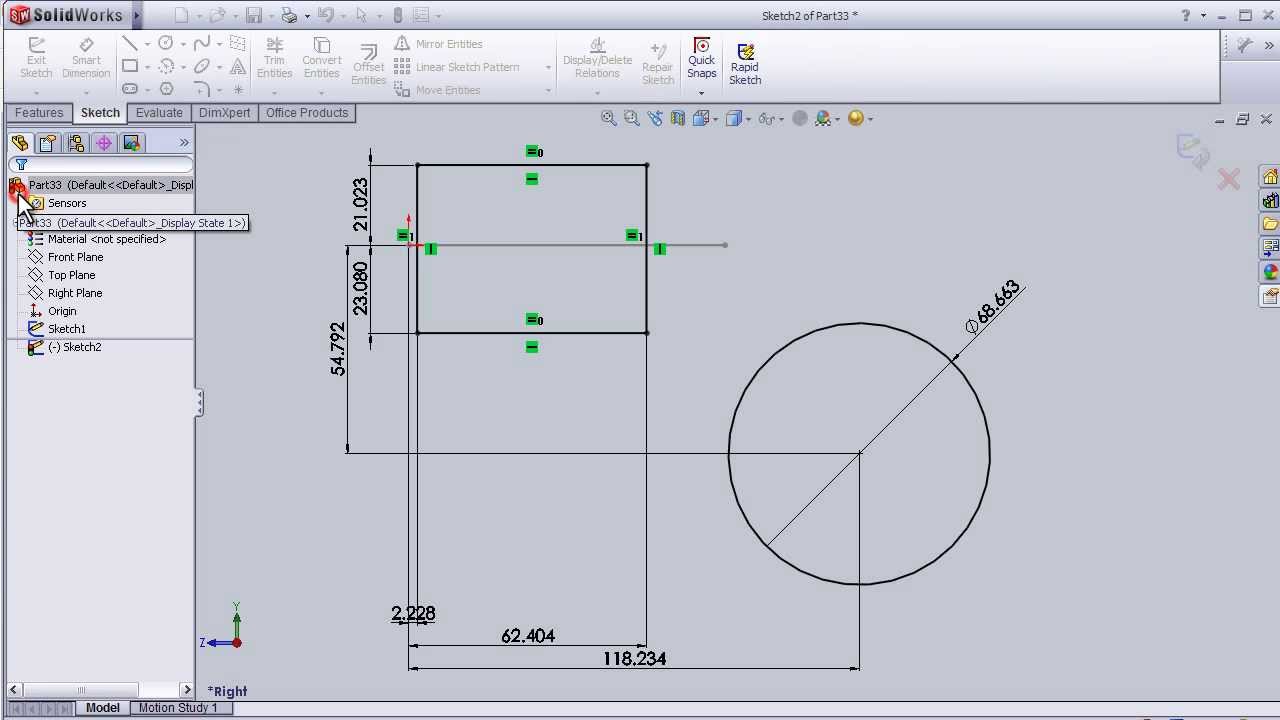Screen dimensions: 1280x720
Task: Open the view orientation dropdown
Action: click(x=714, y=118)
